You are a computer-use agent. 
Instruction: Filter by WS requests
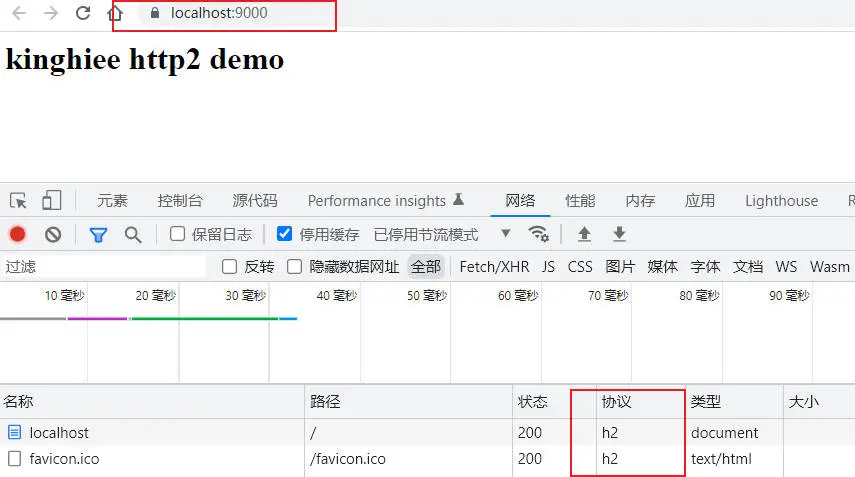[x=786, y=267]
